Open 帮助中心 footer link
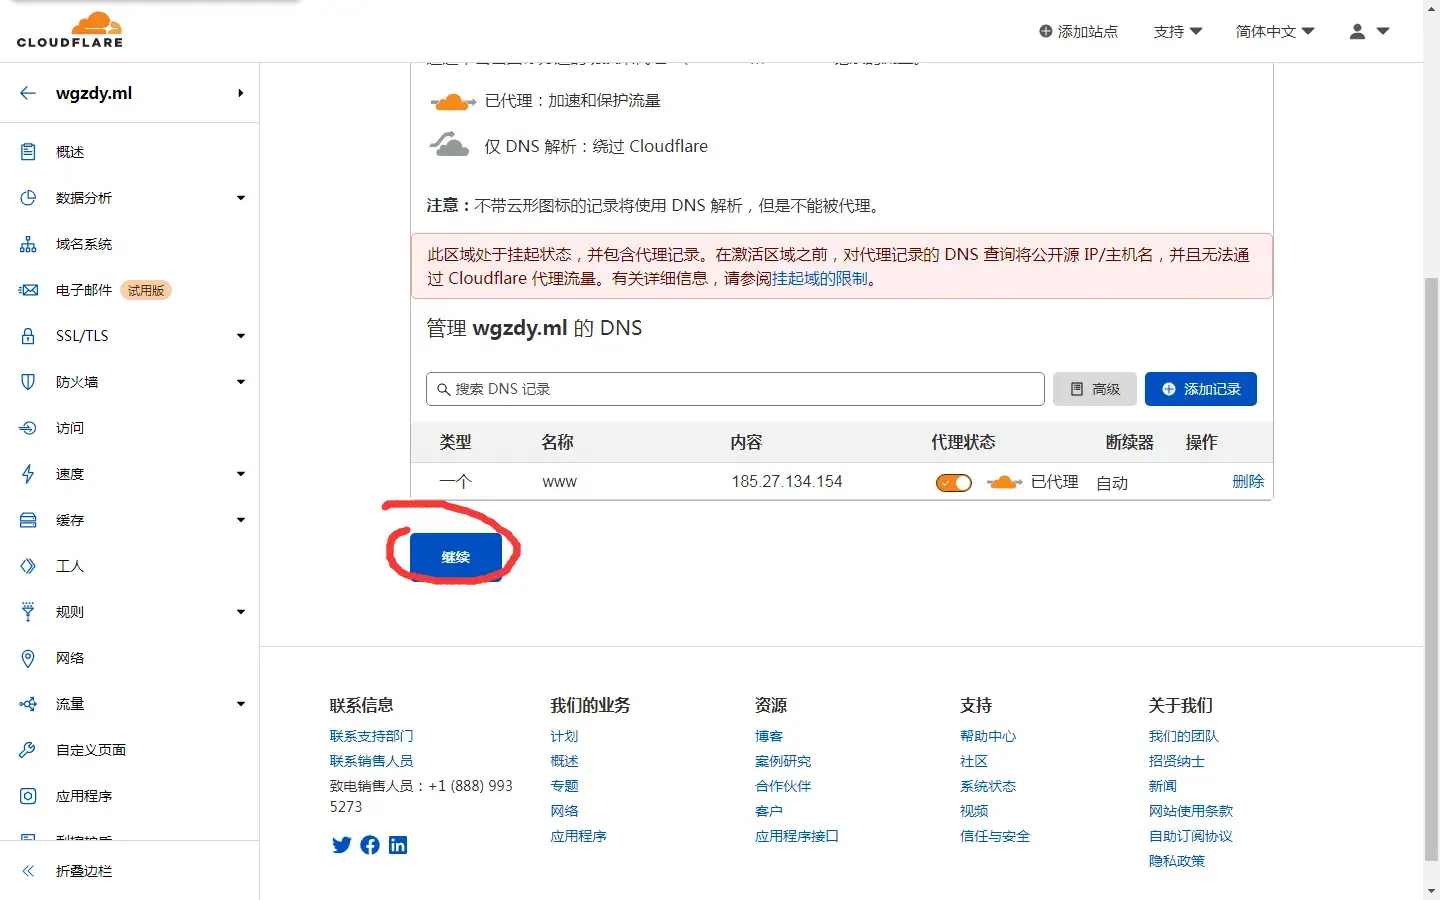This screenshot has width=1440, height=900. [988, 736]
